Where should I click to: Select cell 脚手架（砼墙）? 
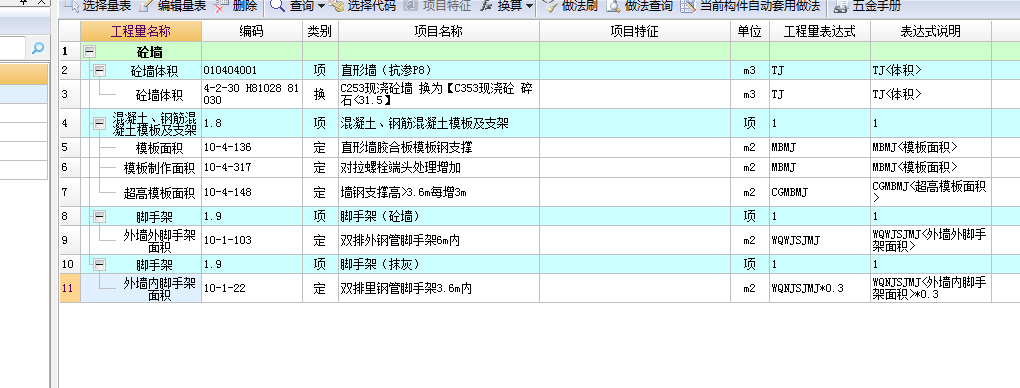438,216
